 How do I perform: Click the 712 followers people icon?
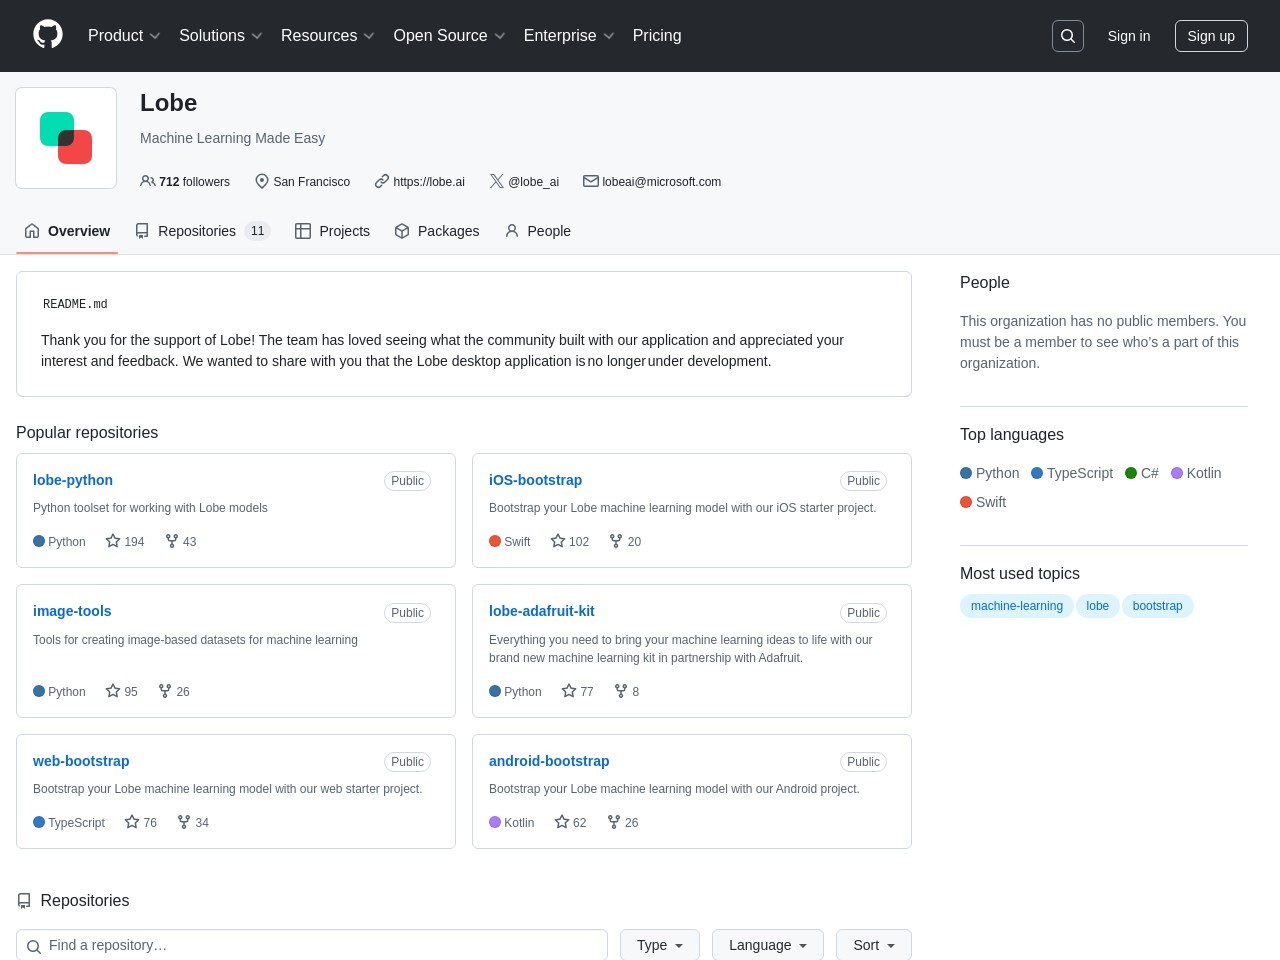(148, 181)
